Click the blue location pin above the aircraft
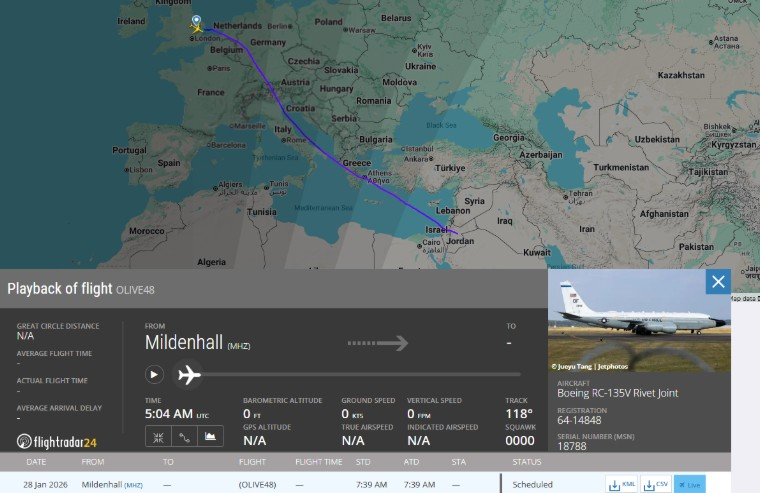 (x=196, y=19)
